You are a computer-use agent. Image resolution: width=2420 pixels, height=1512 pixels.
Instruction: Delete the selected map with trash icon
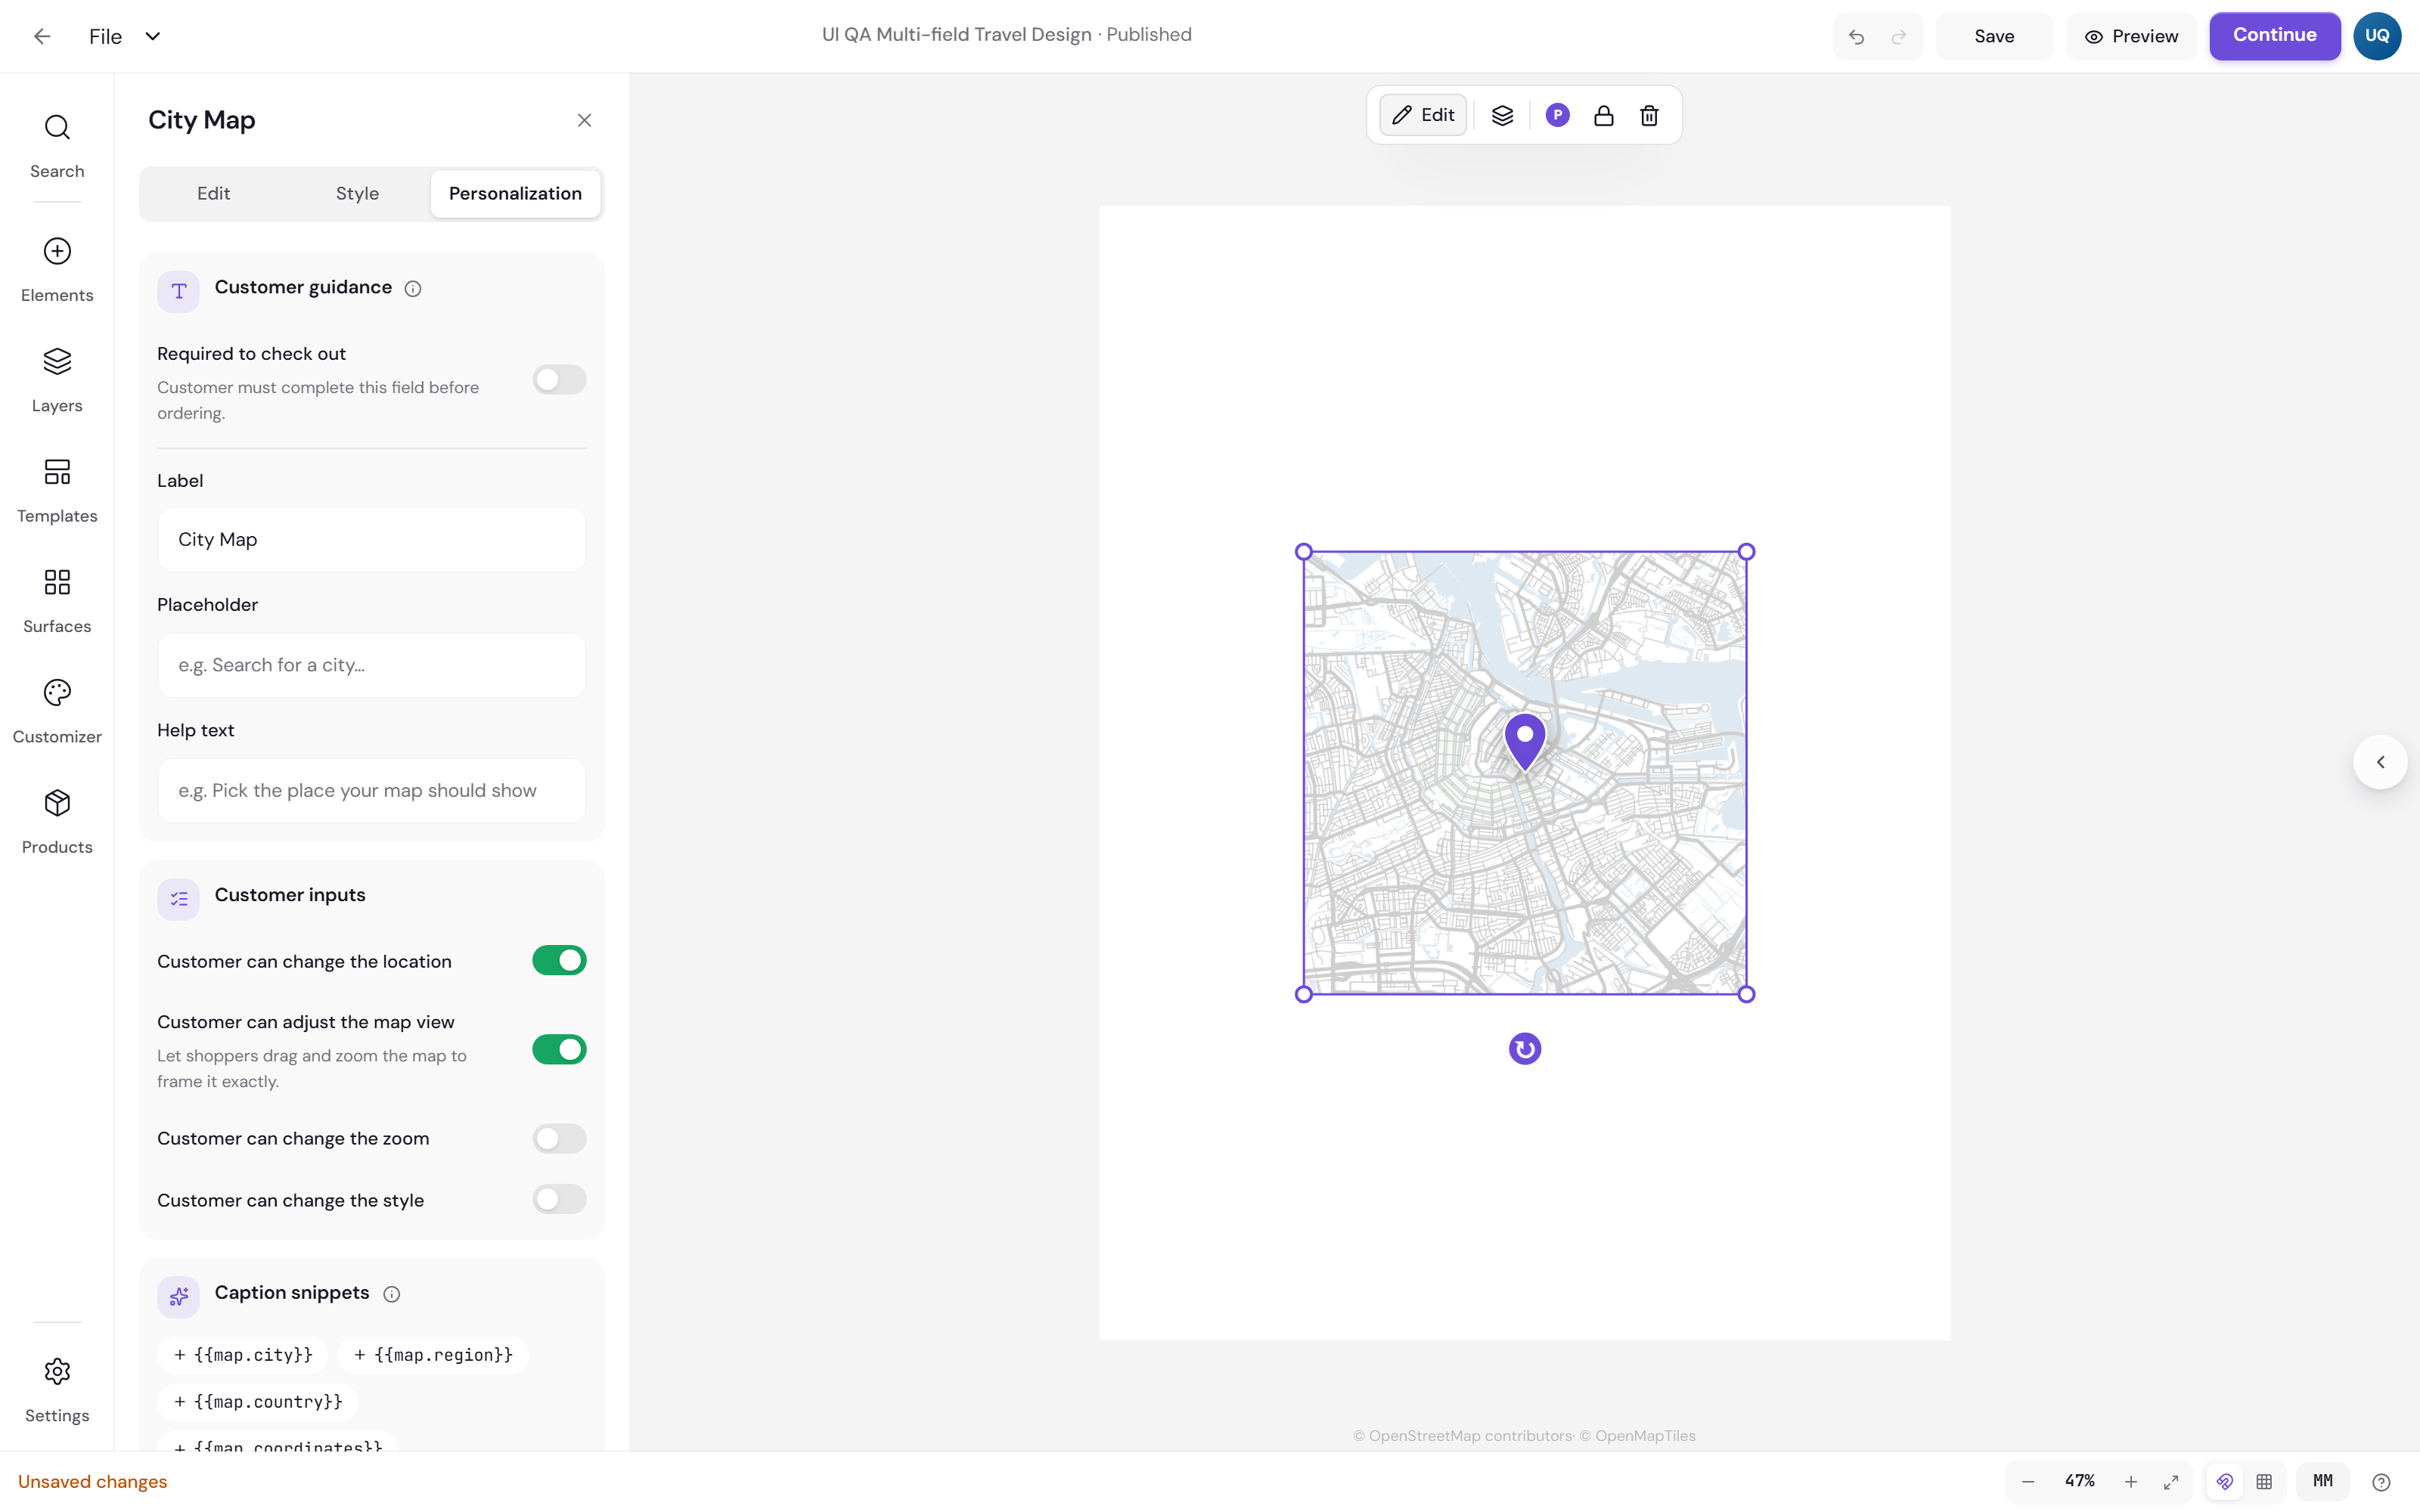(x=1649, y=115)
